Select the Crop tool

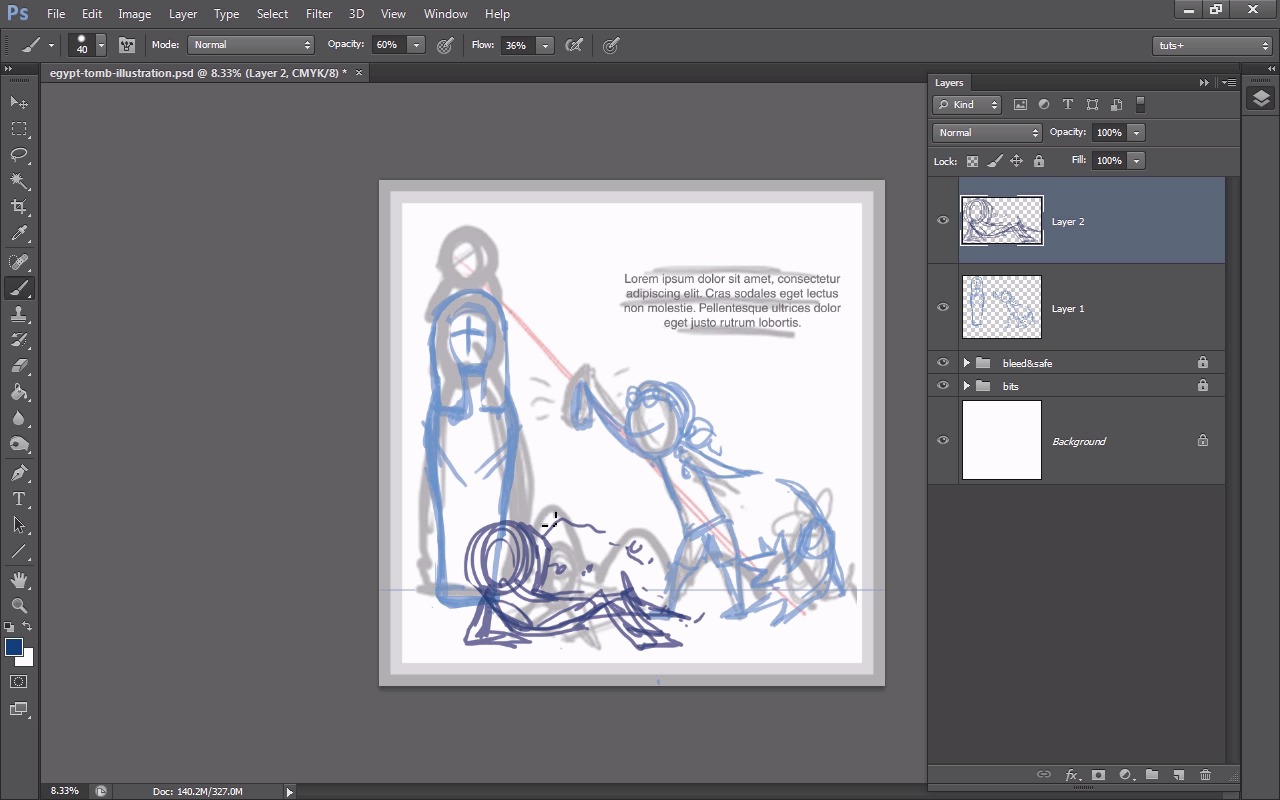19,207
